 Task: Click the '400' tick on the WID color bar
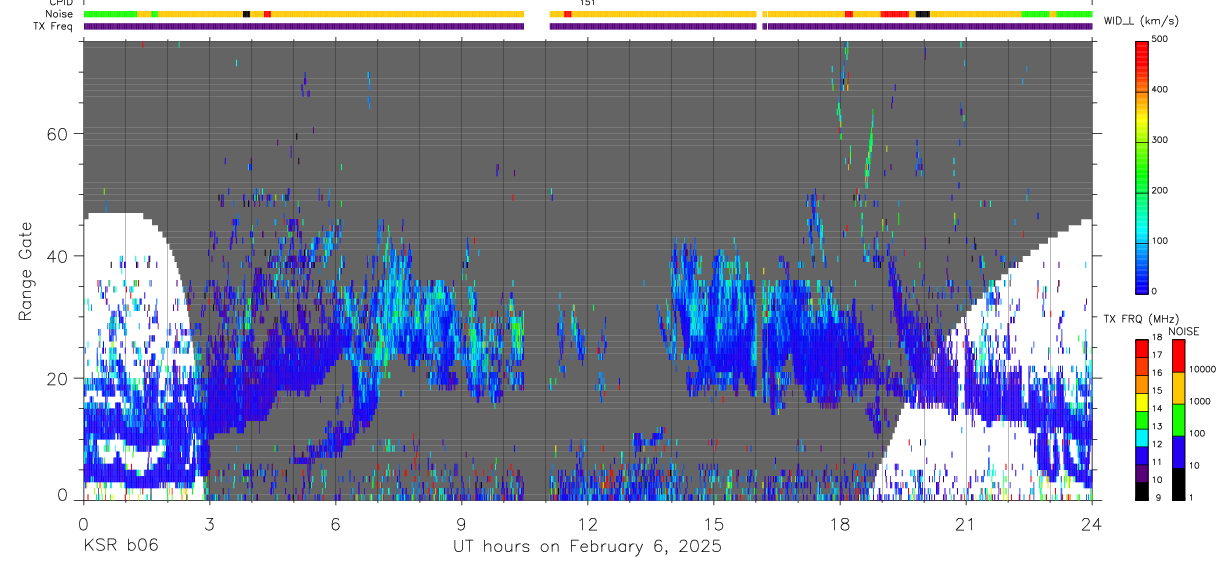1159,89
